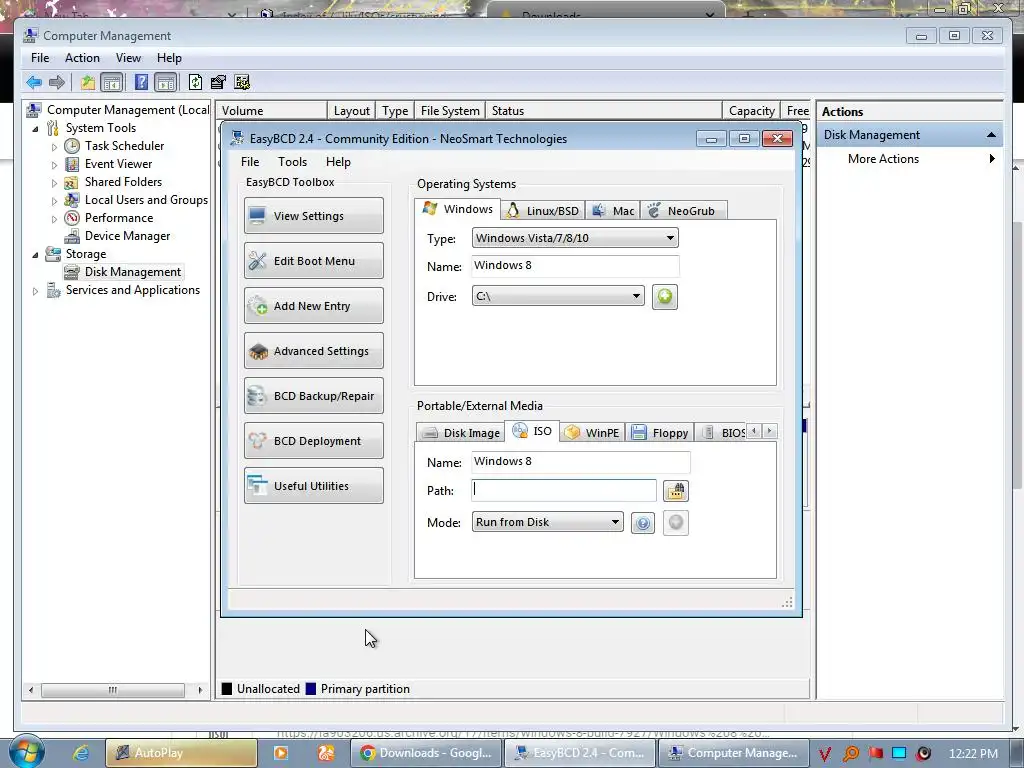This screenshot has width=1024, height=768.
Task: Click the grey round button beside the help icon
Action: (x=675, y=522)
